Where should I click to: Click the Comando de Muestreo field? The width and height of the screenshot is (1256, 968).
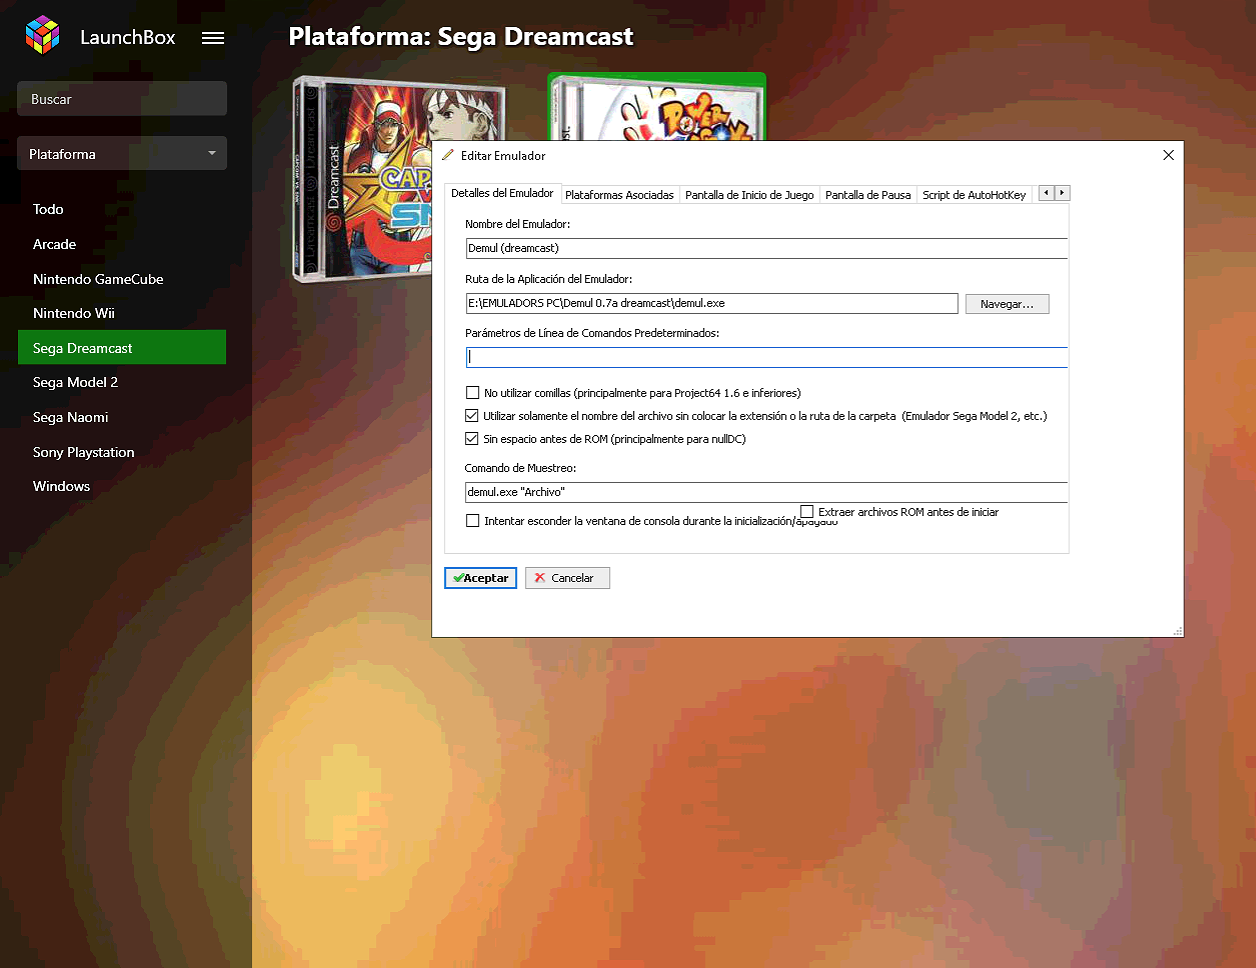pyautogui.click(x=766, y=492)
